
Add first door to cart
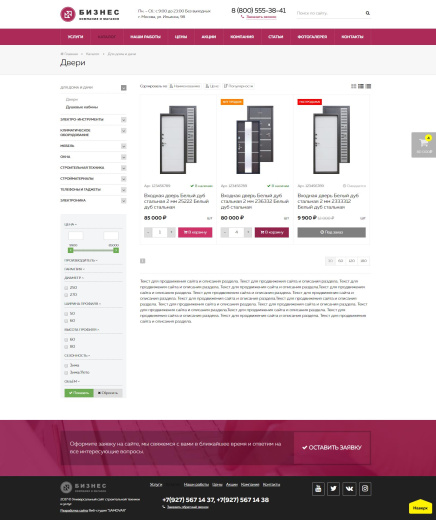click(195, 232)
